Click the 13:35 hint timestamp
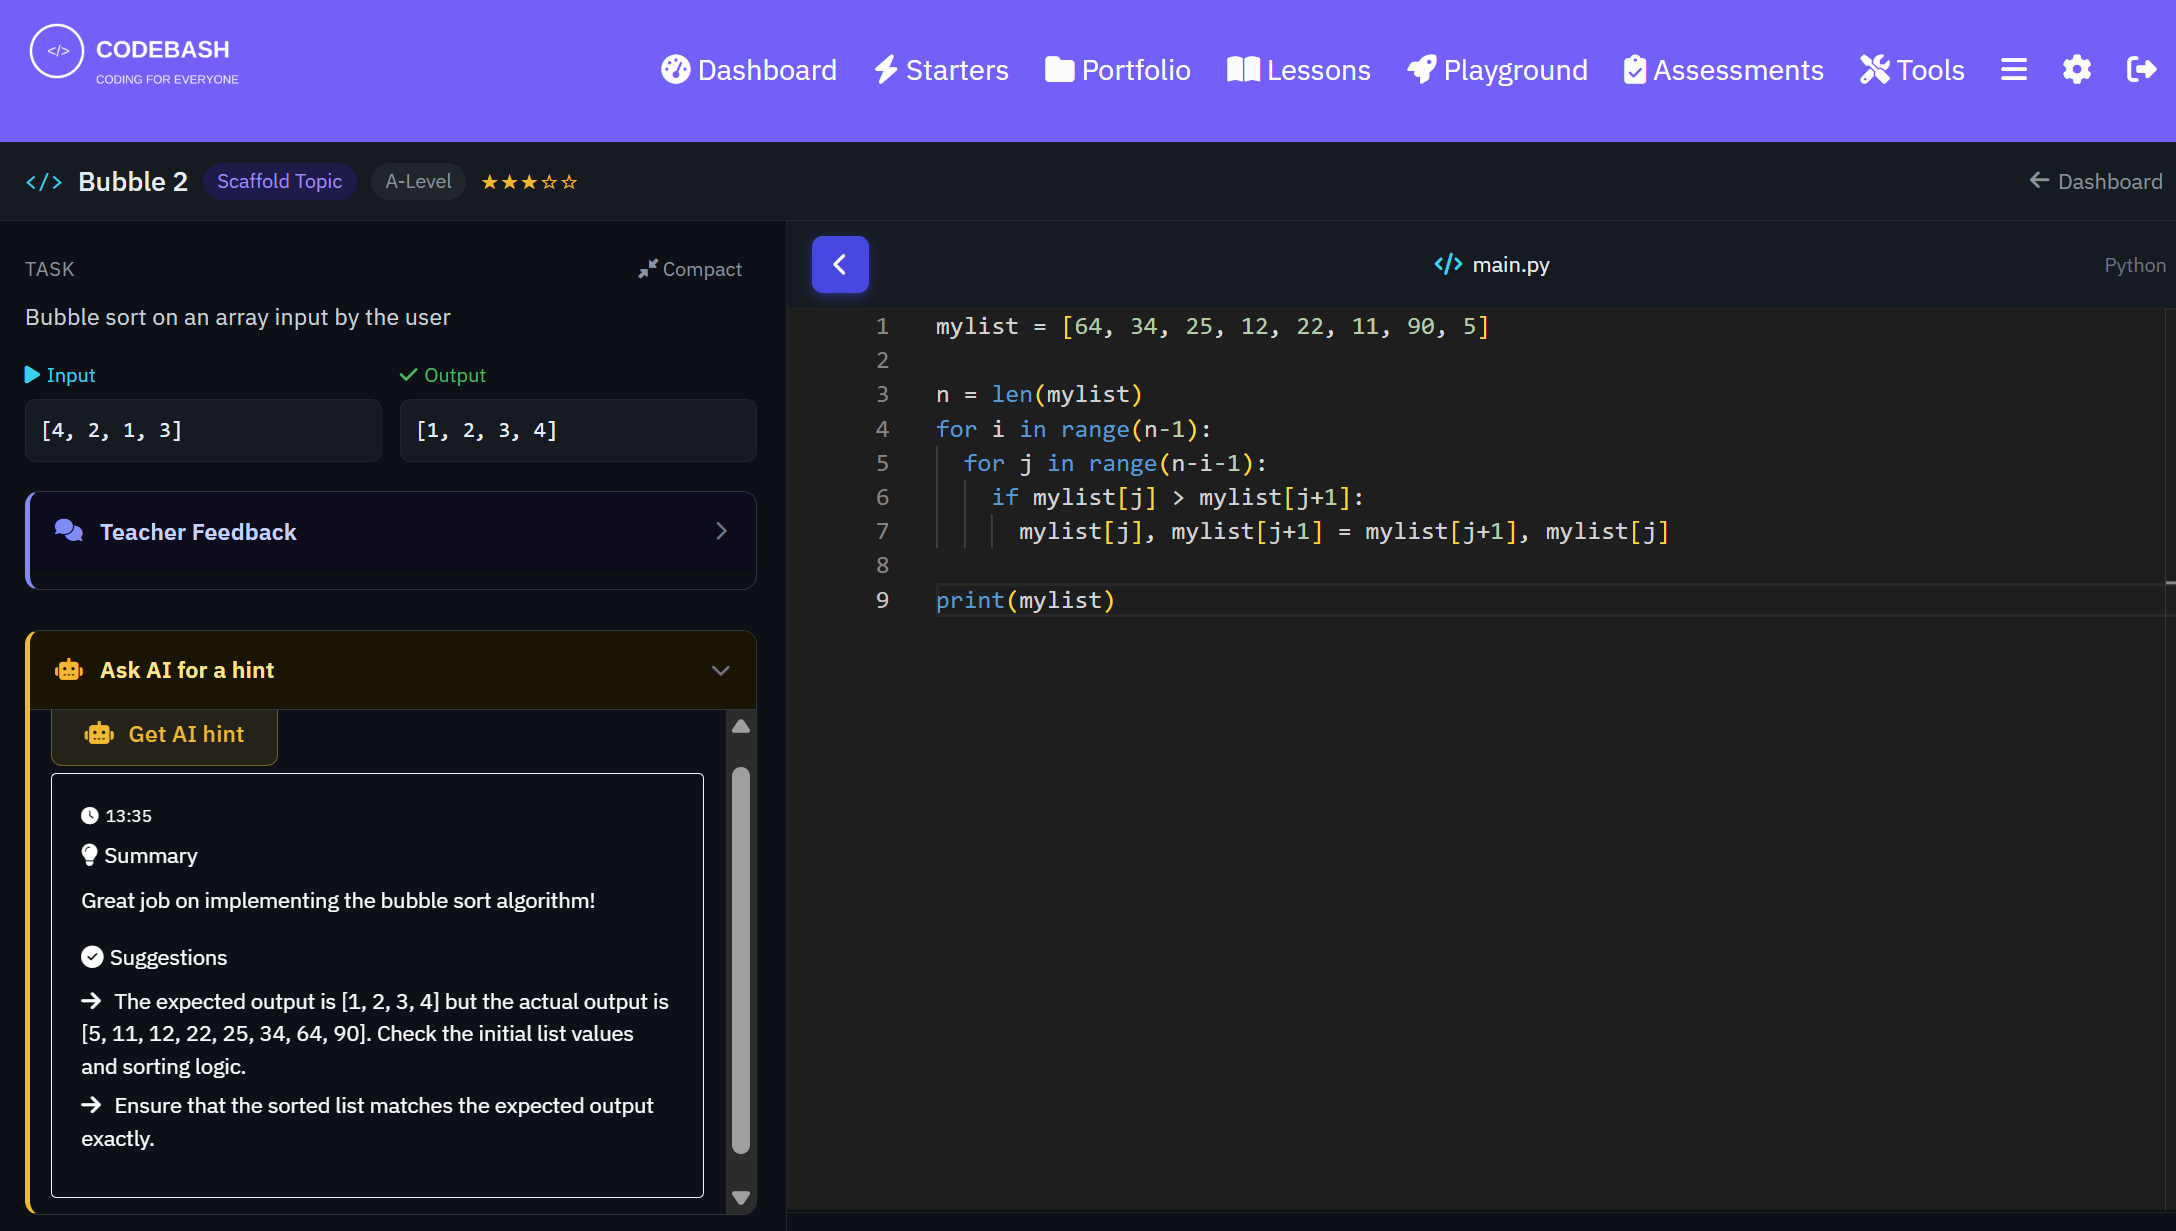 coord(116,816)
